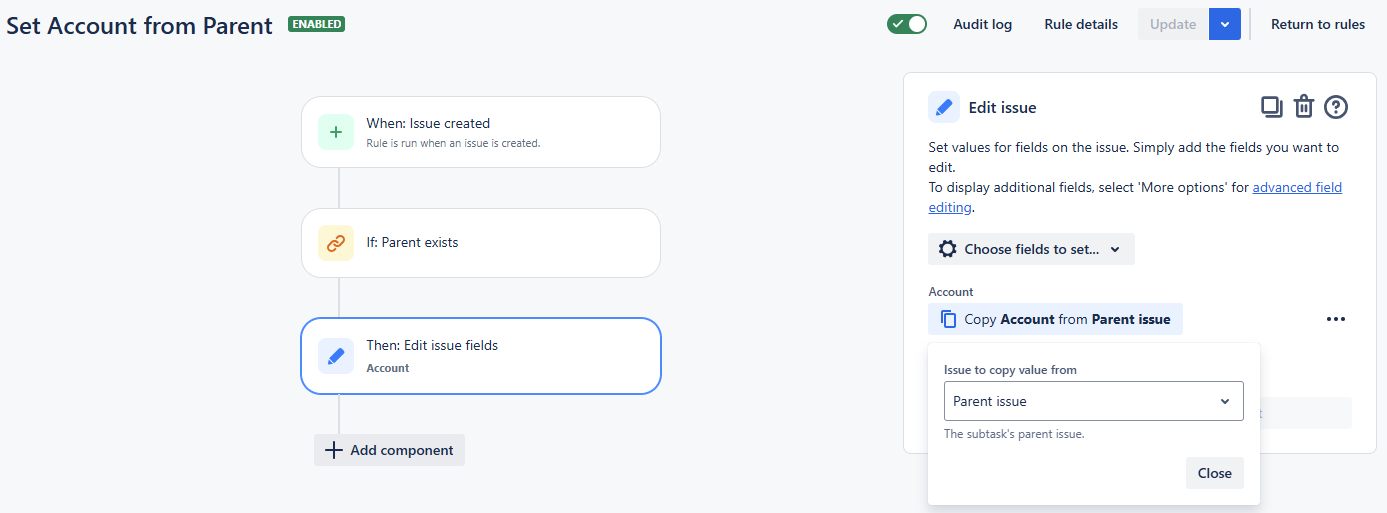1387x513 pixels.
Task: Open help via question mark icon
Action: (x=1336, y=107)
